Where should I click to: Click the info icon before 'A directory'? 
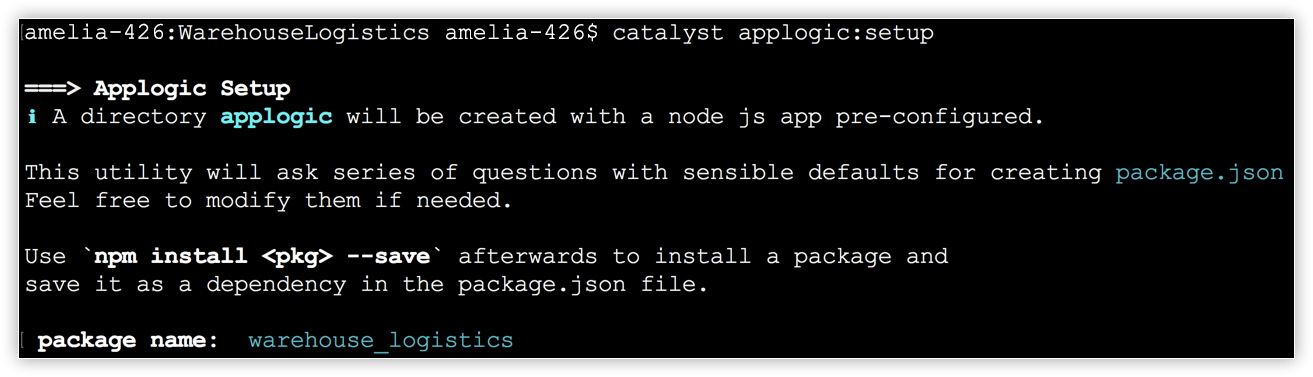click(31, 117)
